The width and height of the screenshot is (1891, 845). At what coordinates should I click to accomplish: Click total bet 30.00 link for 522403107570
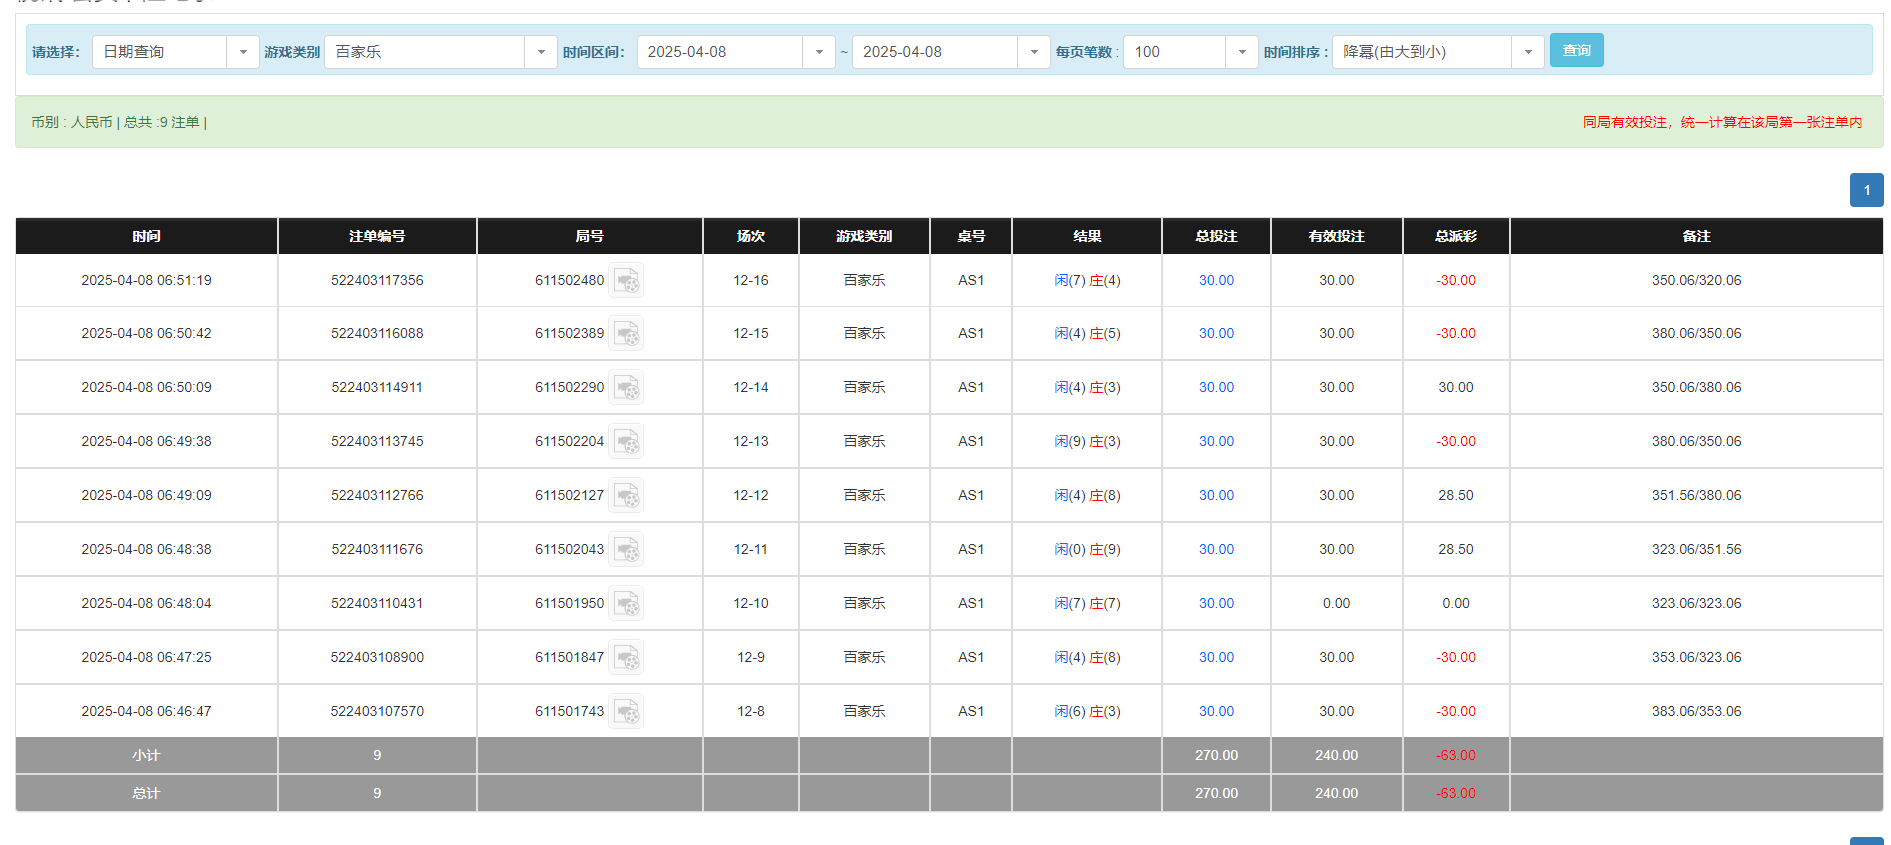point(1216,712)
